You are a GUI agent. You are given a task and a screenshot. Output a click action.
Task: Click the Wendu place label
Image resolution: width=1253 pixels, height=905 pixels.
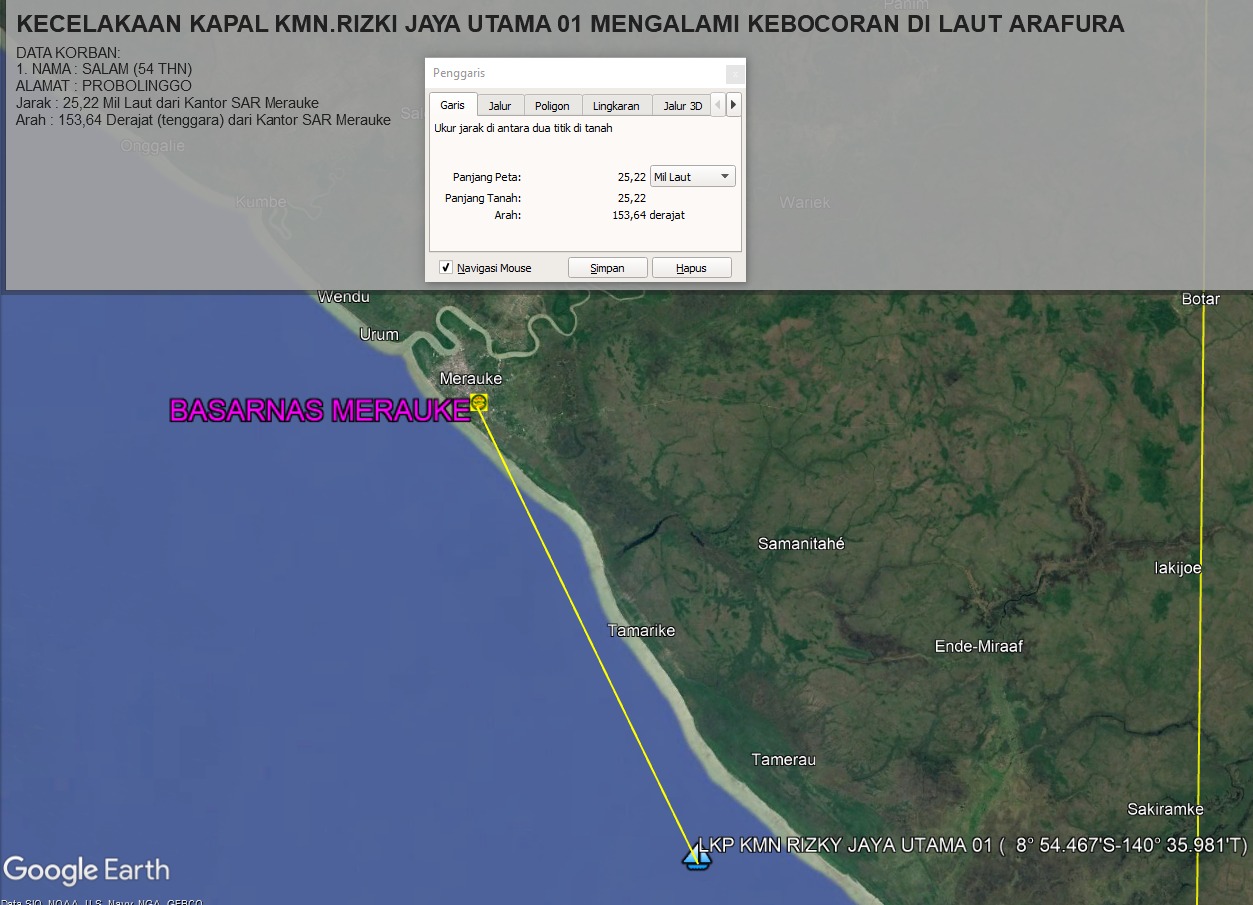344,297
